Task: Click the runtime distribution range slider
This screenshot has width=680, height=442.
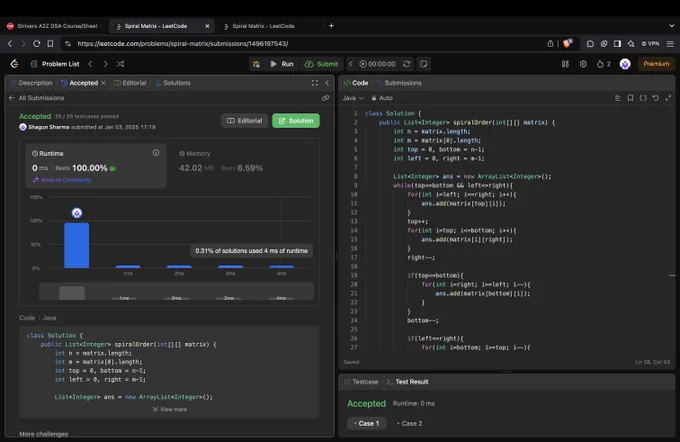Action: coord(176,291)
